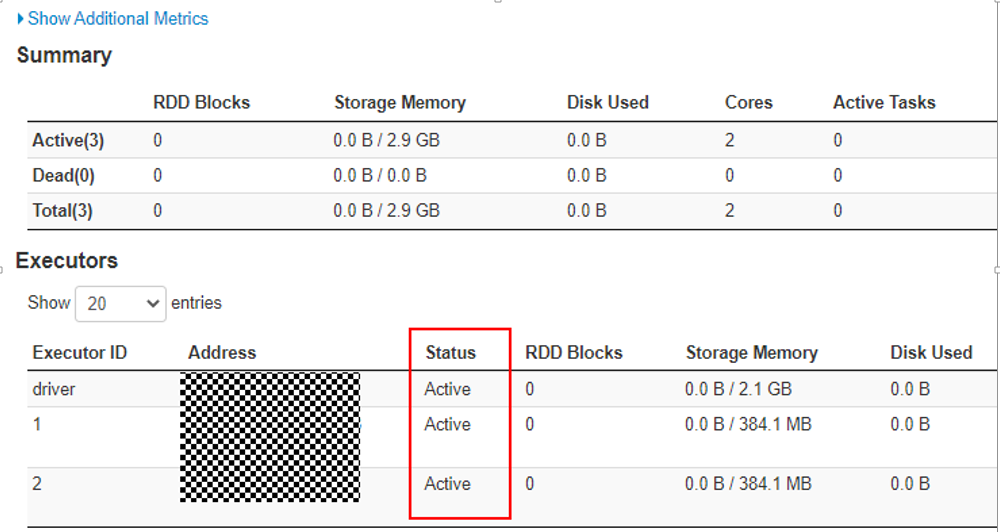This screenshot has height=532, width=1000.
Task: Open the Show entries count dropdown
Action: tap(120, 303)
